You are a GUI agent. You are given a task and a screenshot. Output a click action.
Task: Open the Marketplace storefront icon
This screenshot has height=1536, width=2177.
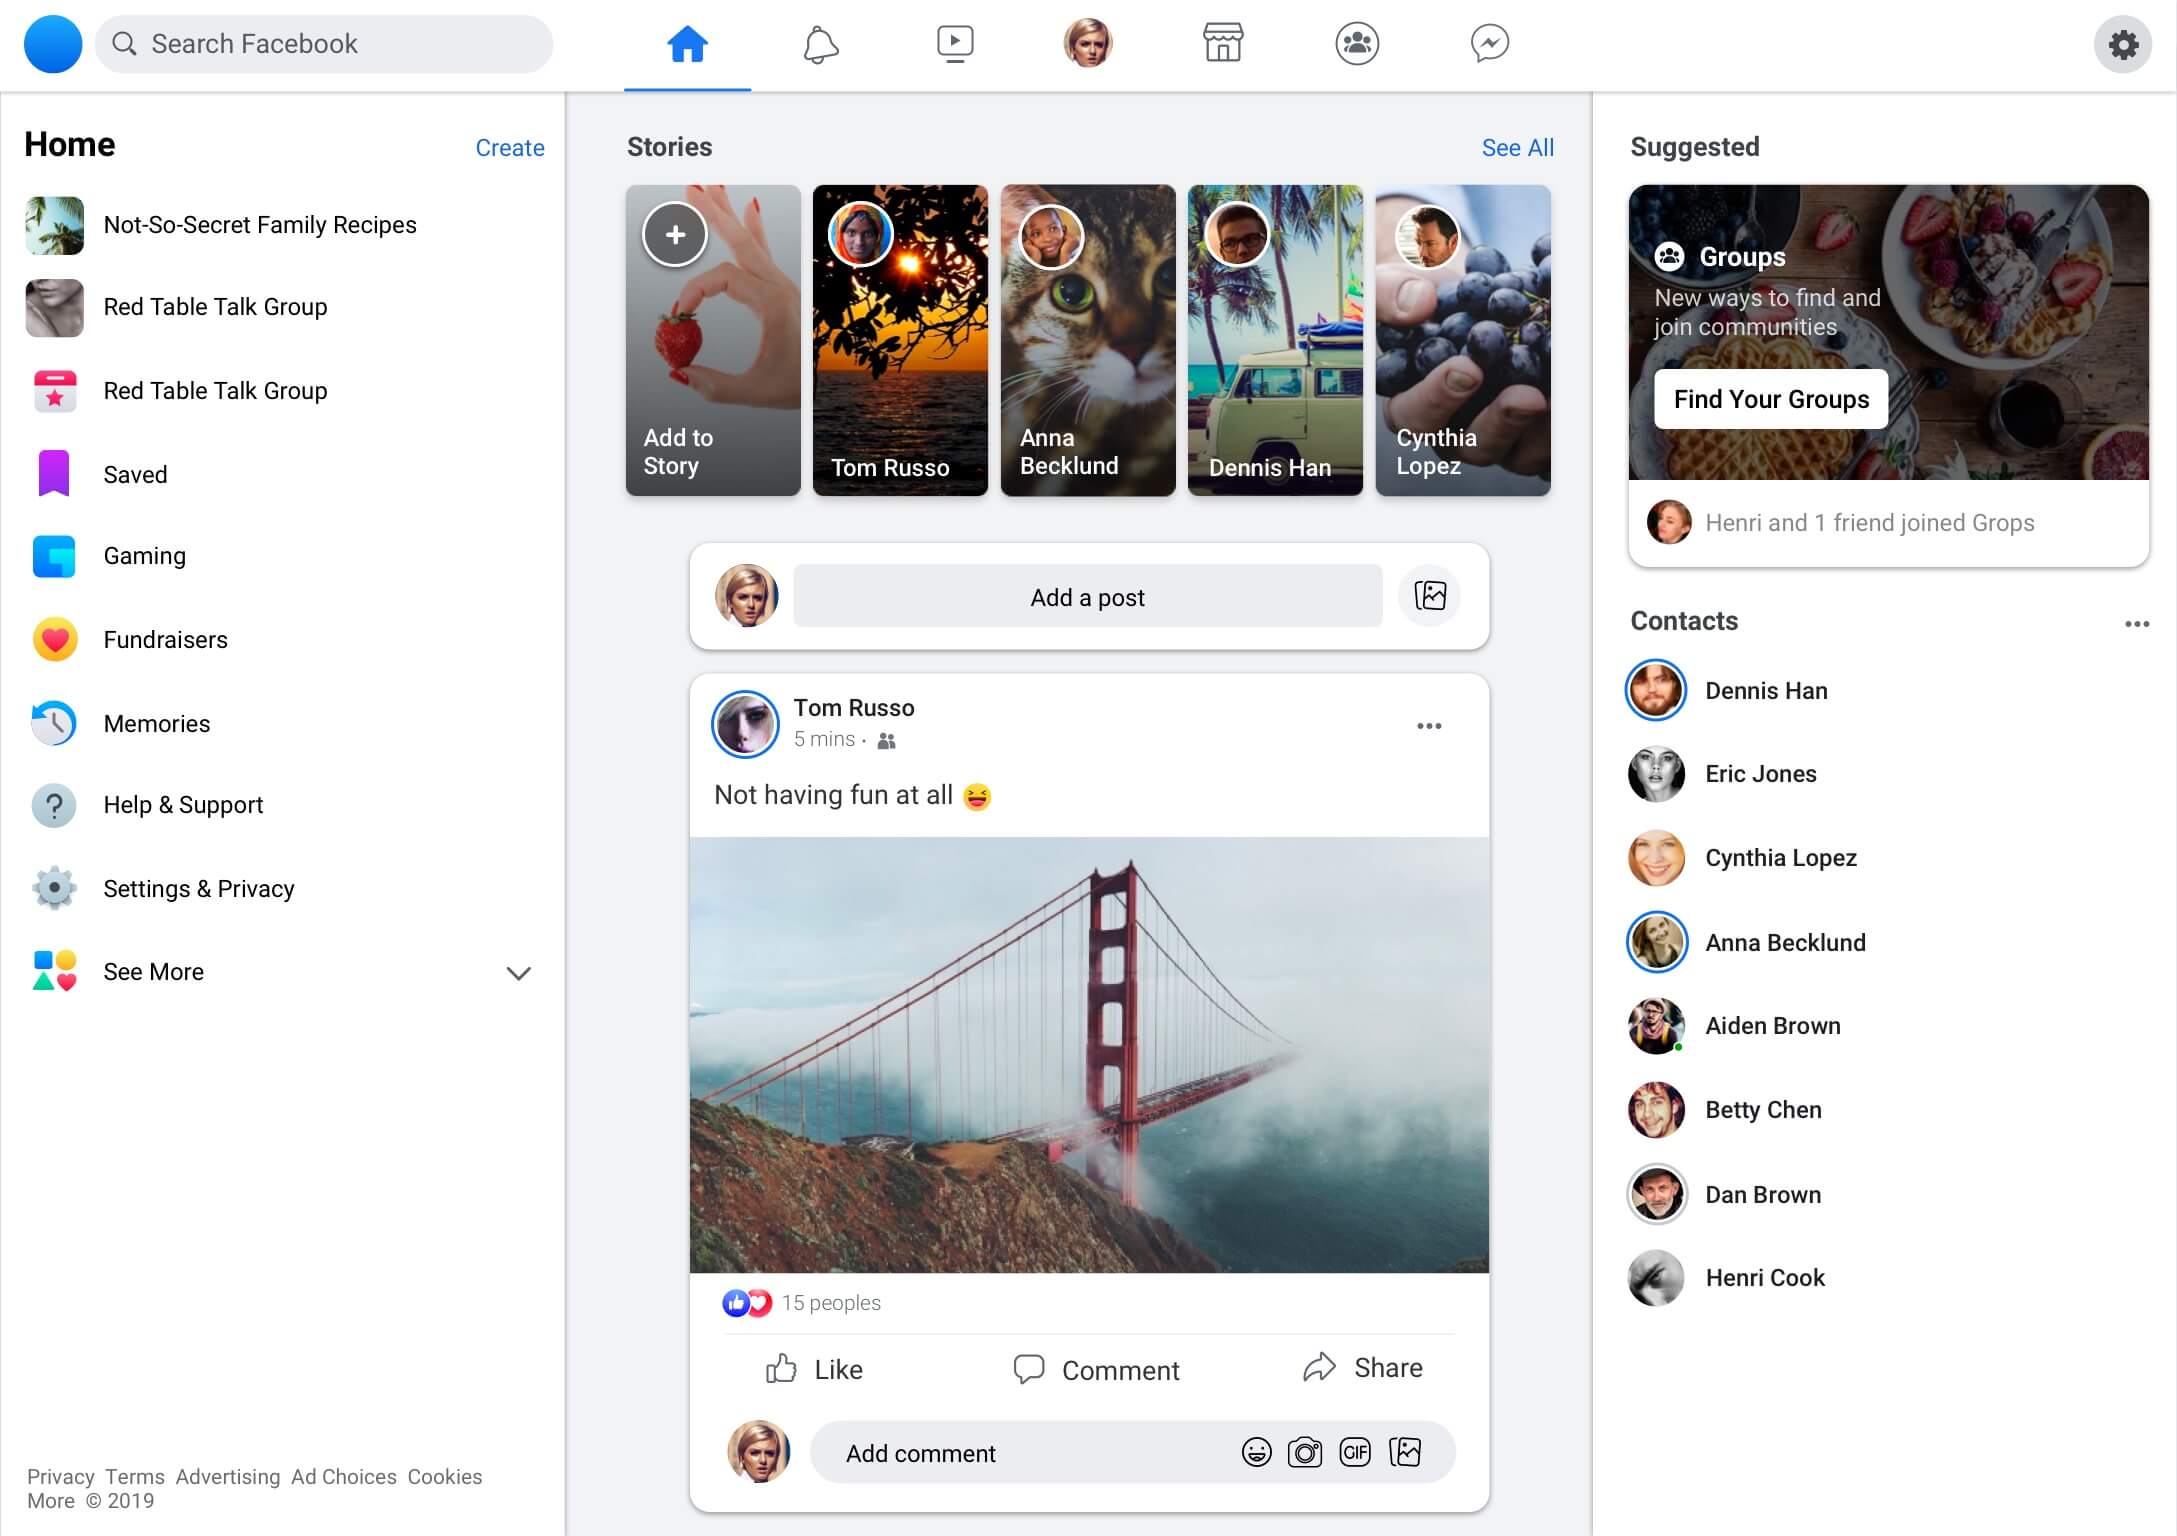coord(1222,44)
